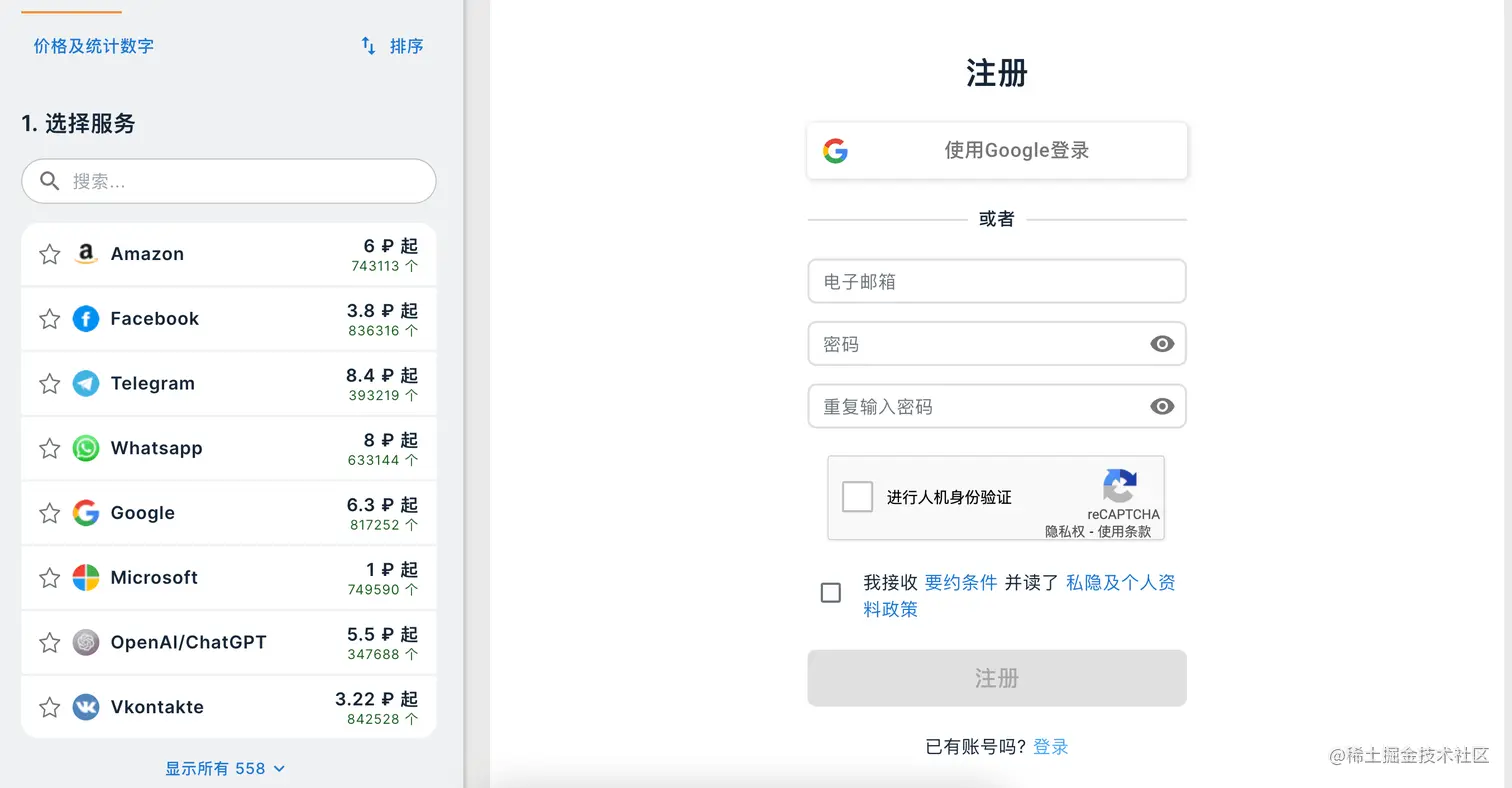Star the OpenAI/ChatGPT service

49,642
